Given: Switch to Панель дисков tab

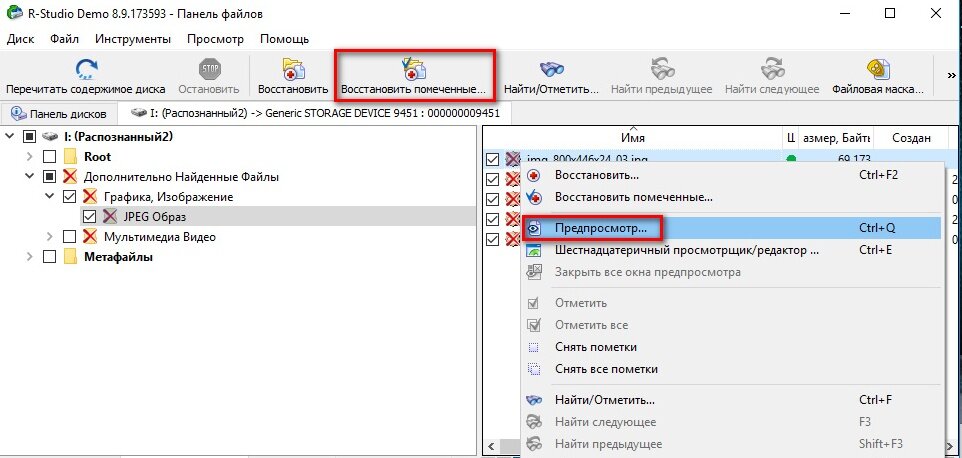Looking at the screenshot, I should click(x=59, y=114).
